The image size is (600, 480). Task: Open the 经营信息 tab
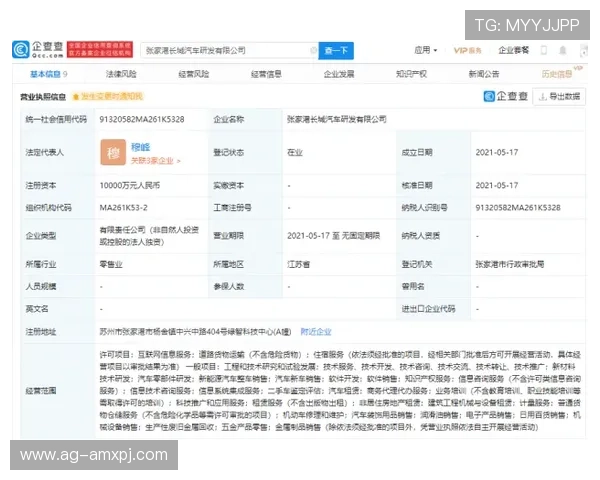point(266,74)
